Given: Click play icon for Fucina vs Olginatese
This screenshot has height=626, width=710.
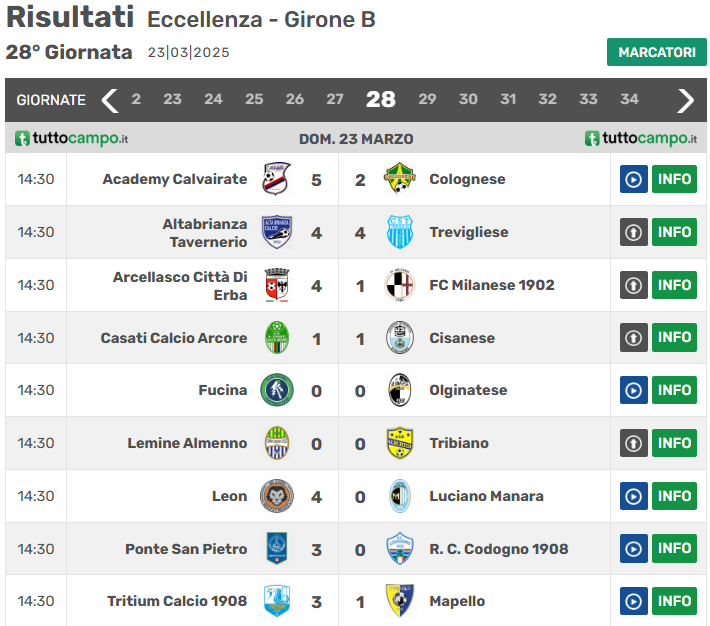Looking at the screenshot, I should click(x=634, y=390).
